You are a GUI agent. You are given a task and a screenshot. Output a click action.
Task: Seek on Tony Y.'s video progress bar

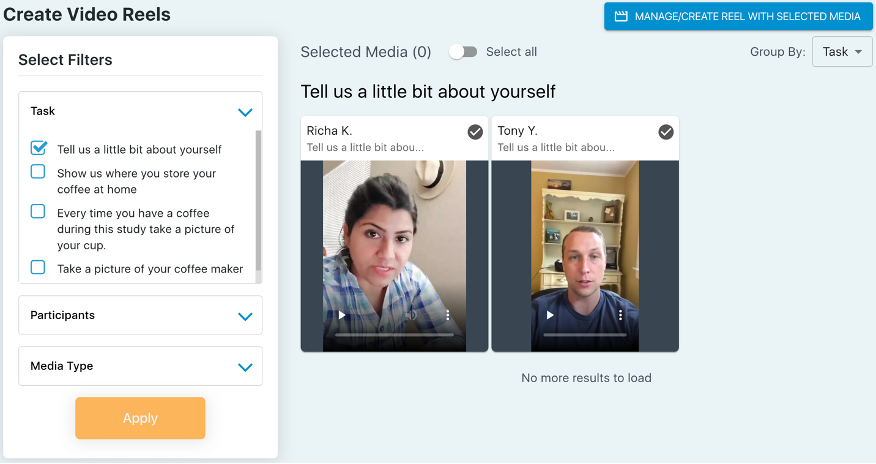584,336
